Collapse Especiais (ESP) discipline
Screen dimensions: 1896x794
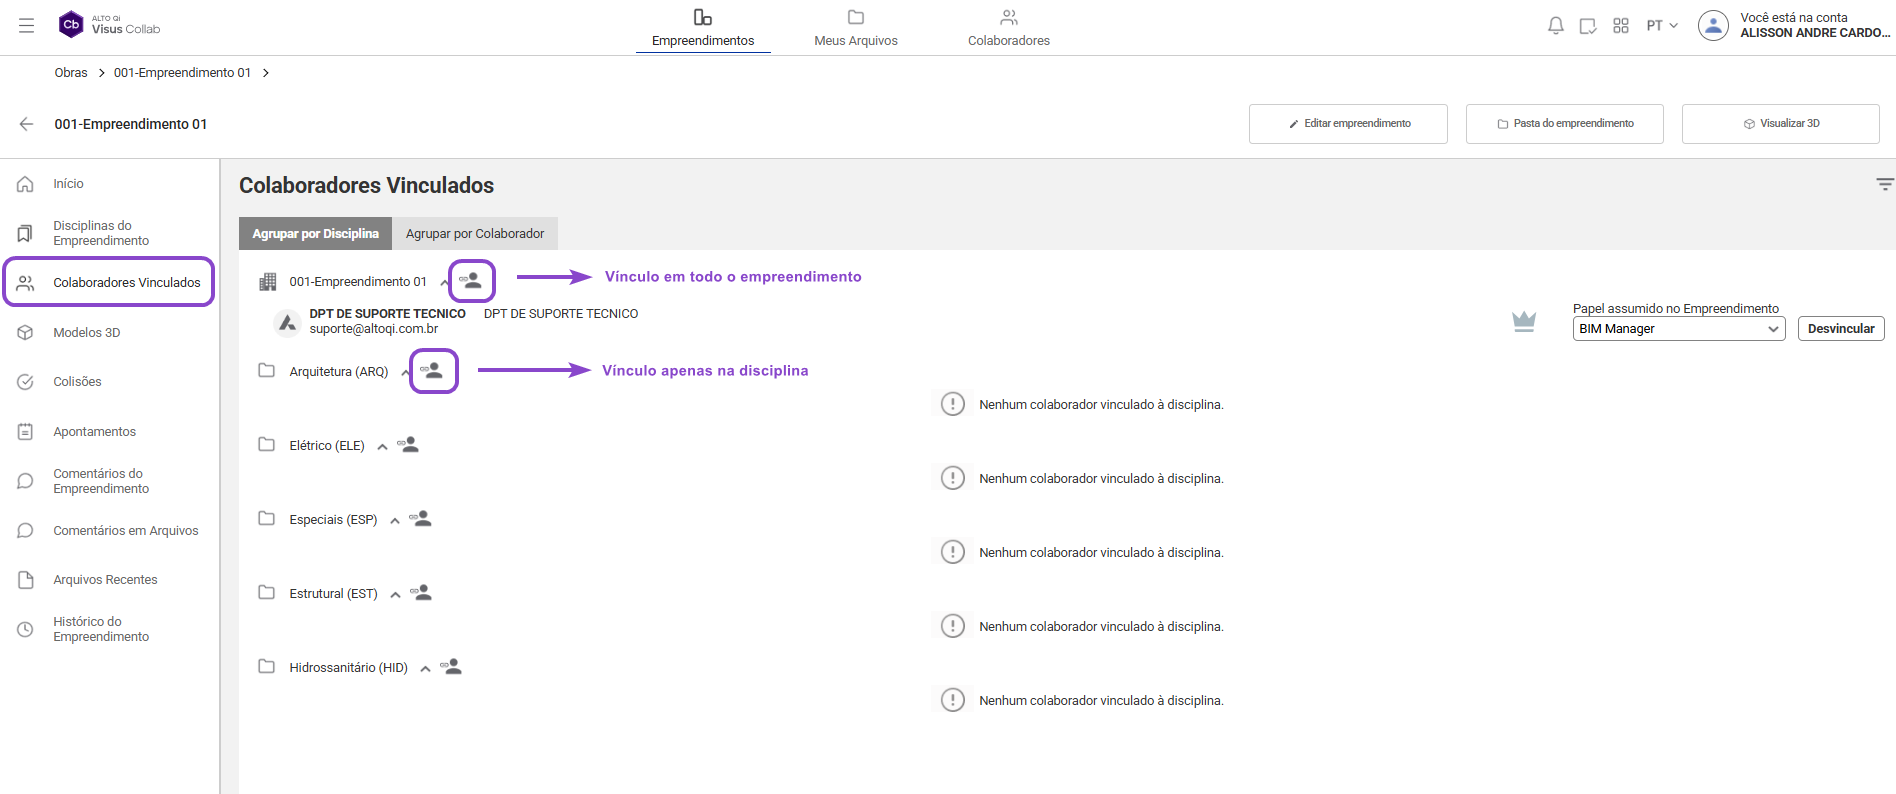tap(395, 521)
